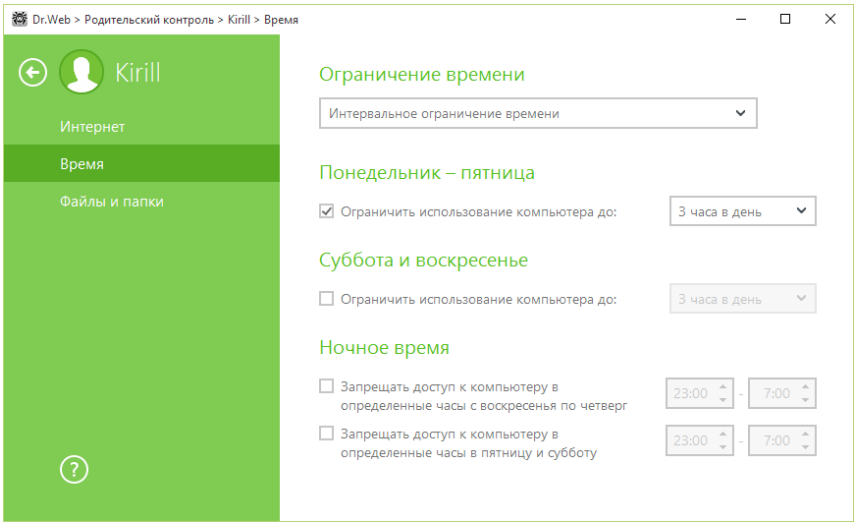The height and width of the screenshot is (525, 856).
Task: Enable weekend computer usage limit checkbox
Action: [x=326, y=299]
